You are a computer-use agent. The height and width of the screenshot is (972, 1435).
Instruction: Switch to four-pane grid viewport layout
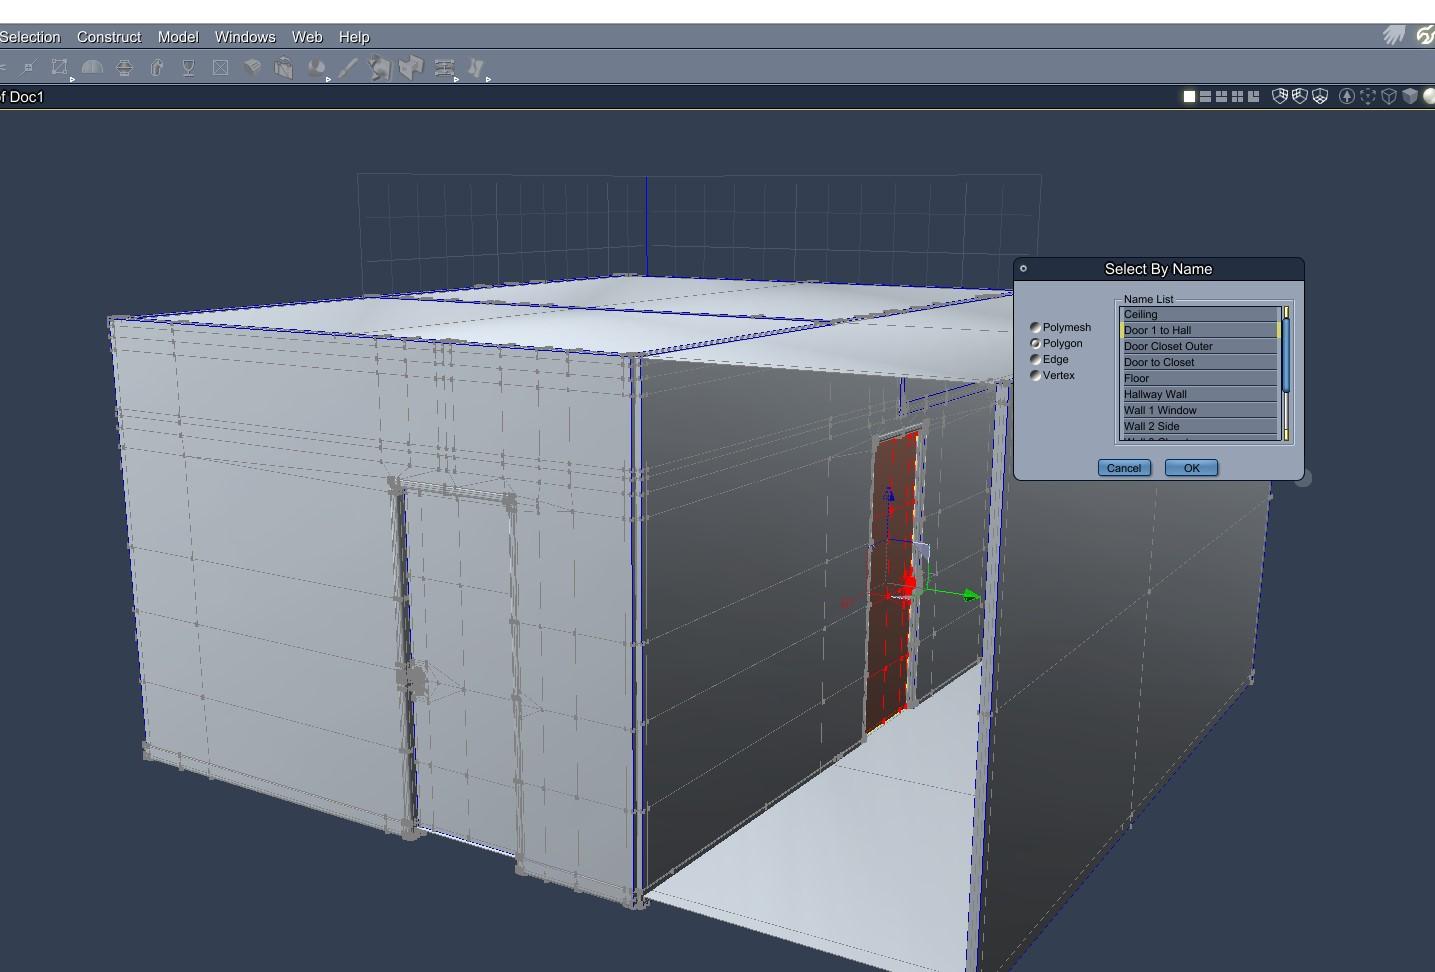tap(1237, 96)
